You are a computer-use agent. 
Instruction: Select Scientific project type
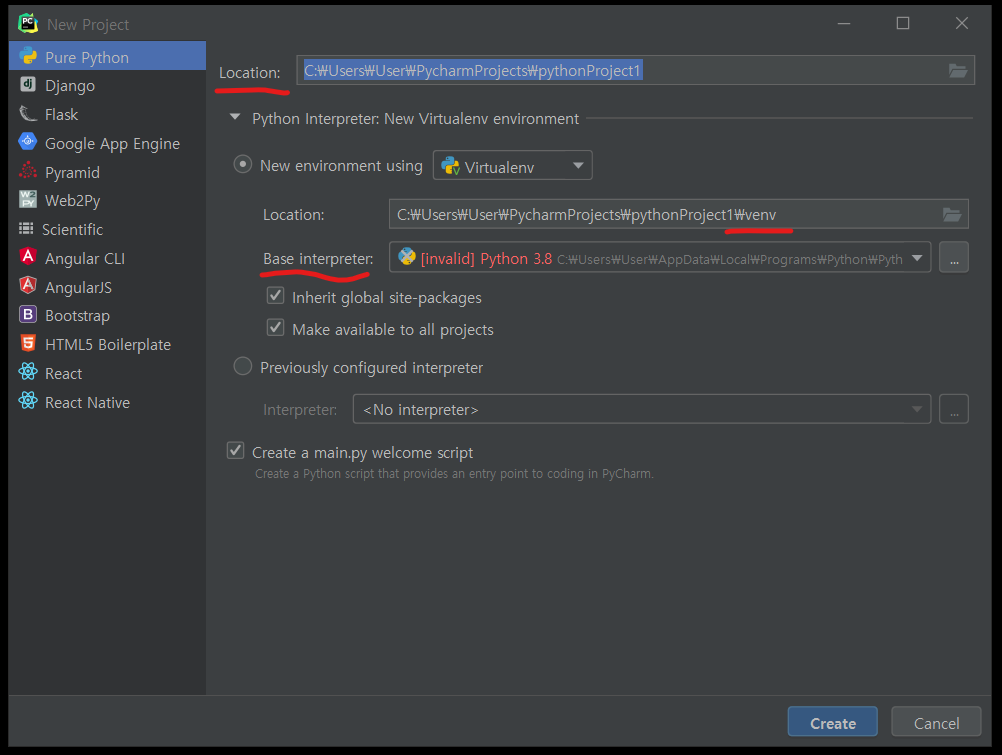pos(107,229)
